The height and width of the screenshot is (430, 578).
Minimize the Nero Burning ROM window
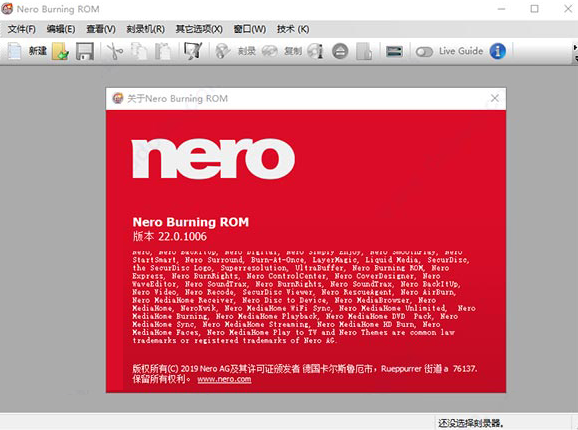tap(501, 8)
